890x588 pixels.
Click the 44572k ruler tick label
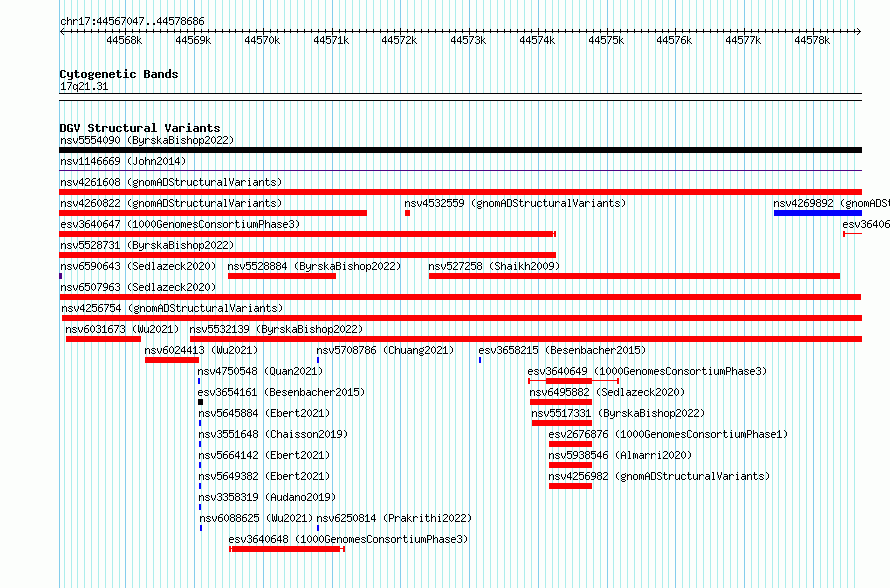point(399,40)
